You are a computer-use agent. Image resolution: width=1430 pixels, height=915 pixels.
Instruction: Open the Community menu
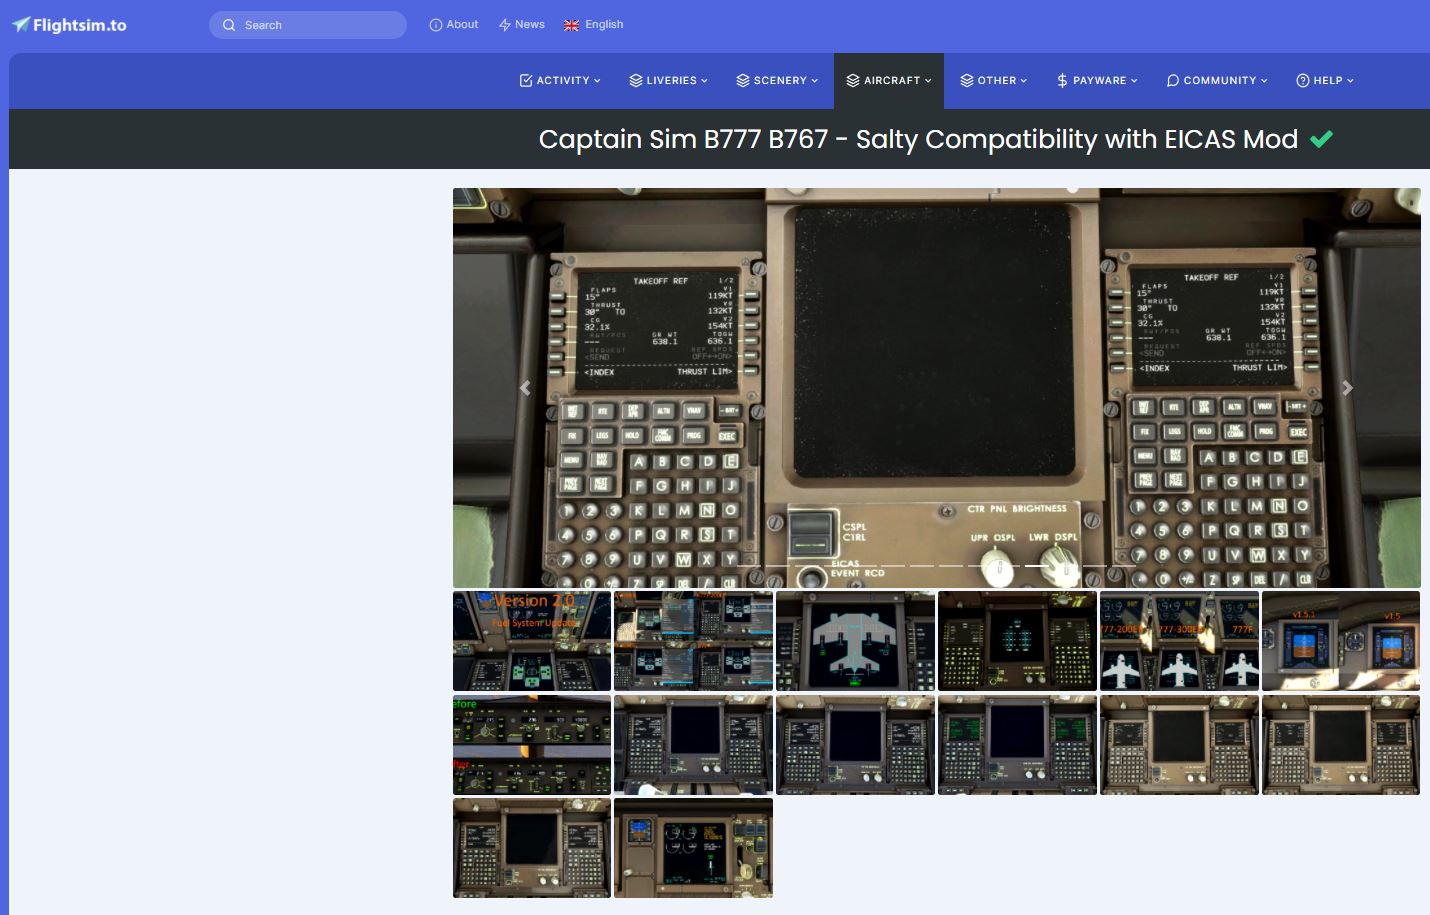1217,81
